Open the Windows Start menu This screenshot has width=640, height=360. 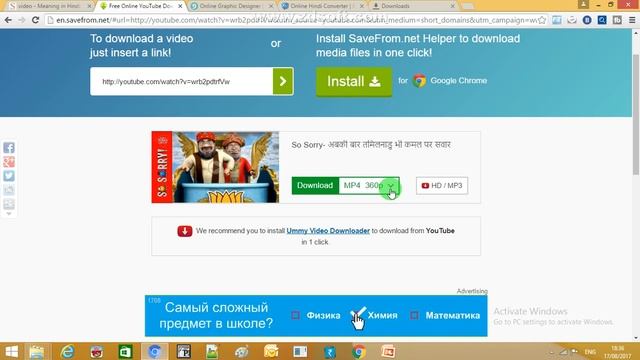(11, 351)
